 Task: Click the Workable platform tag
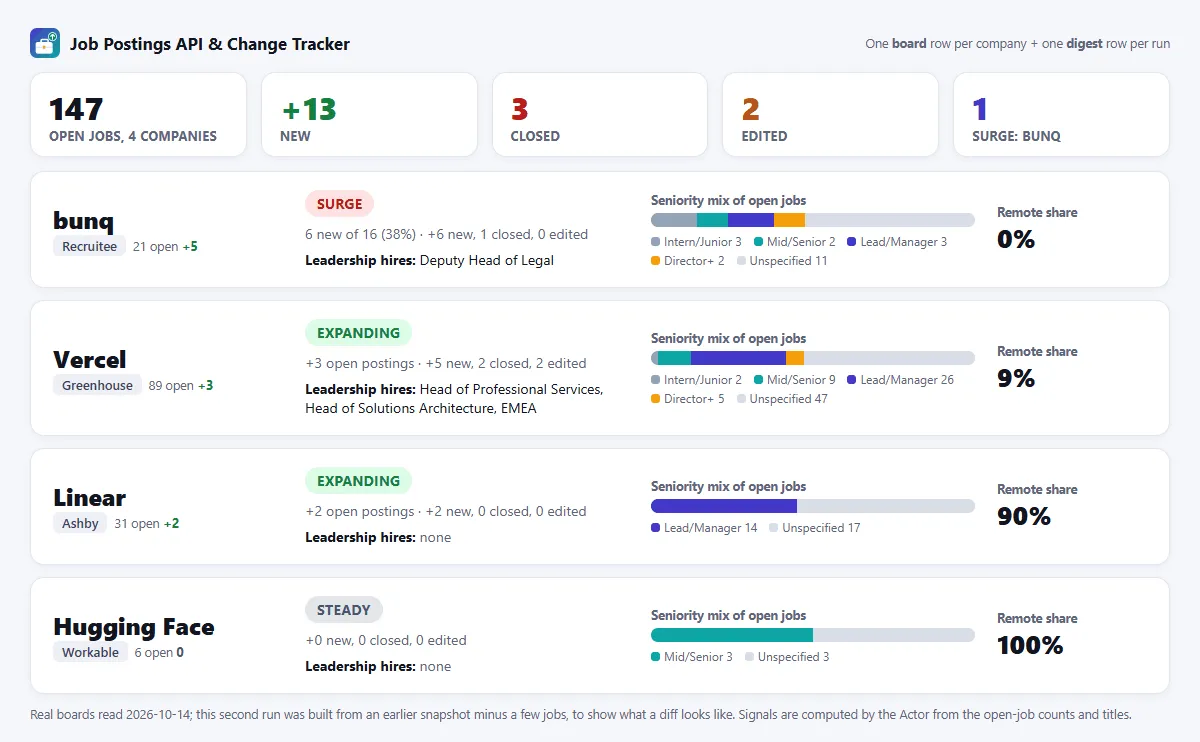[90, 653]
